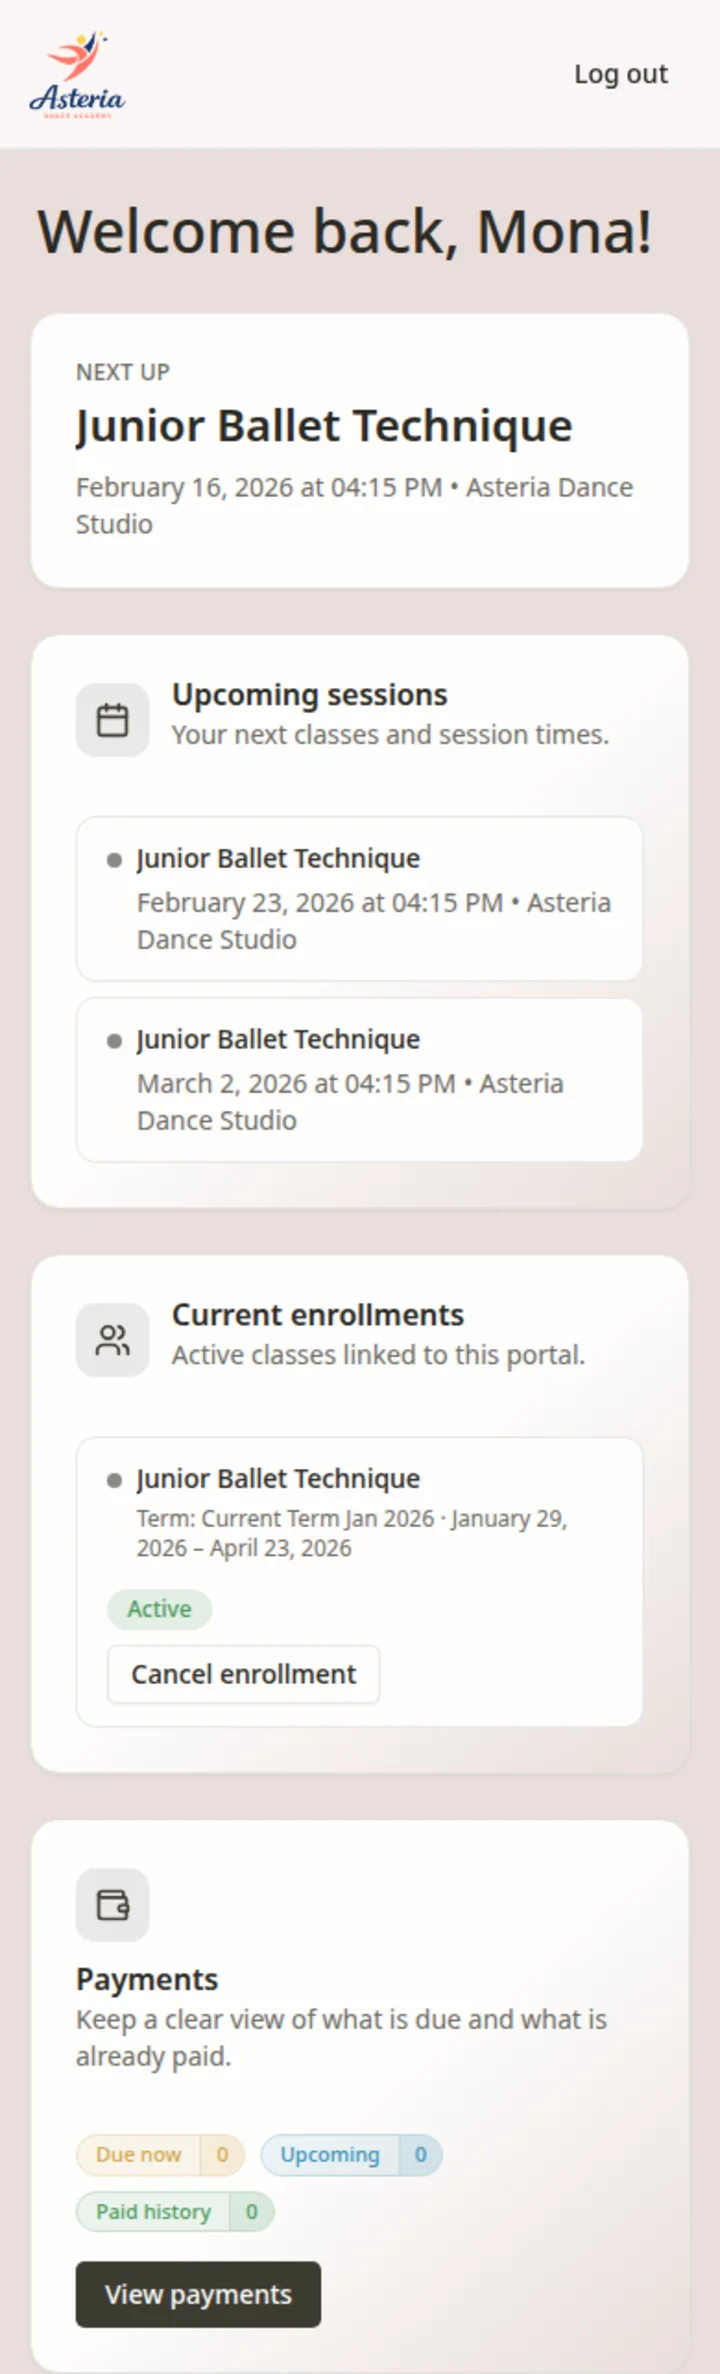
Task: Click the Payments wallet icon
Action: pyautogui.click(x=112, y=1904)
